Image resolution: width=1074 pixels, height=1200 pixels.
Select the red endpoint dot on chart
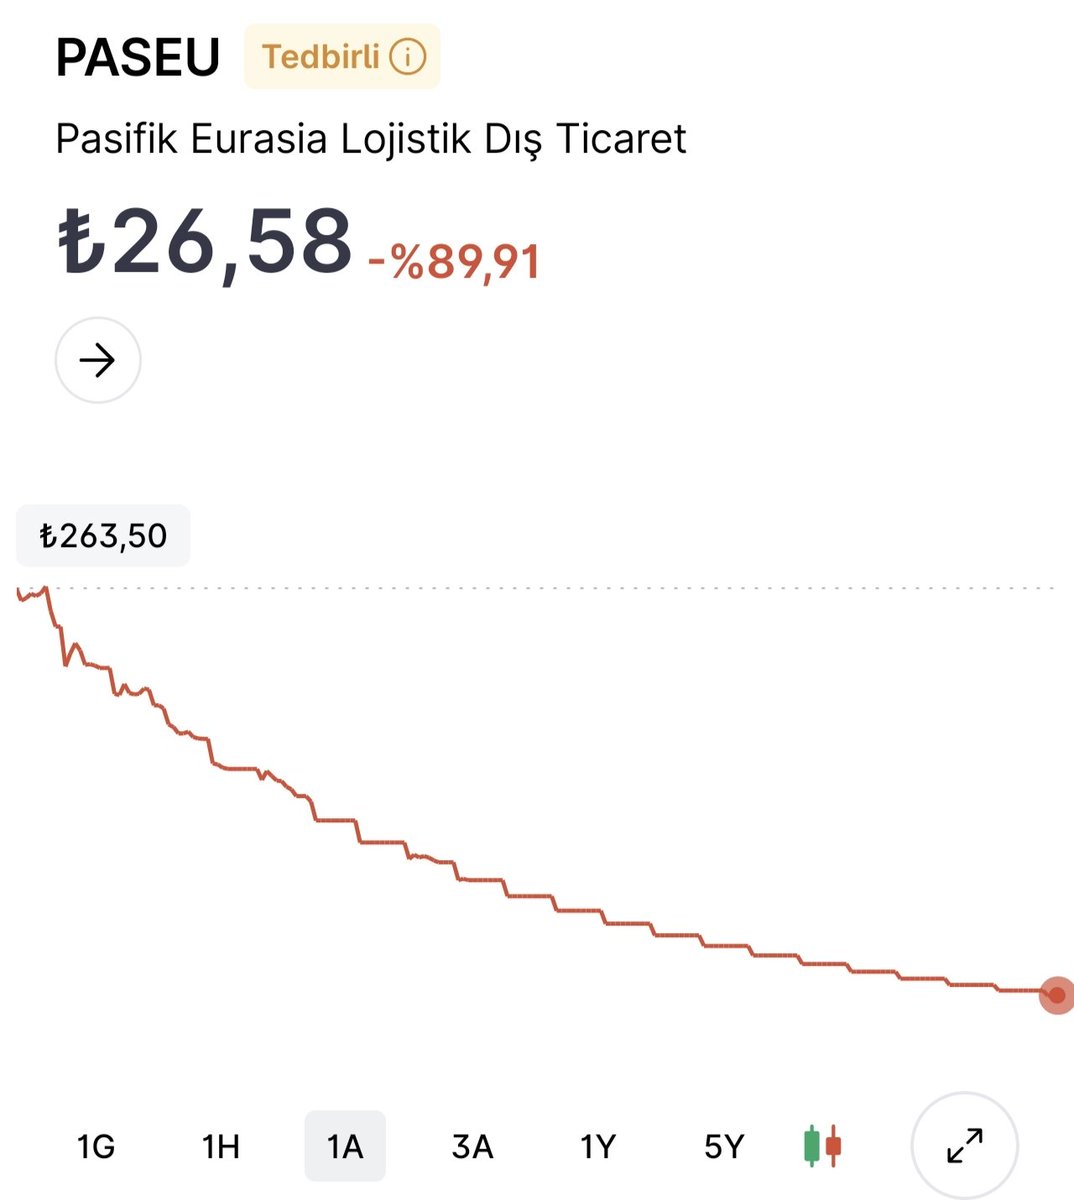(x=1056, y=995)
